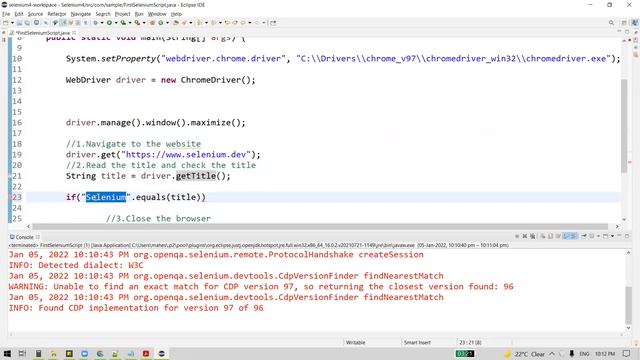
Task: Open the Search menu
Action: (x=103, y=14)
